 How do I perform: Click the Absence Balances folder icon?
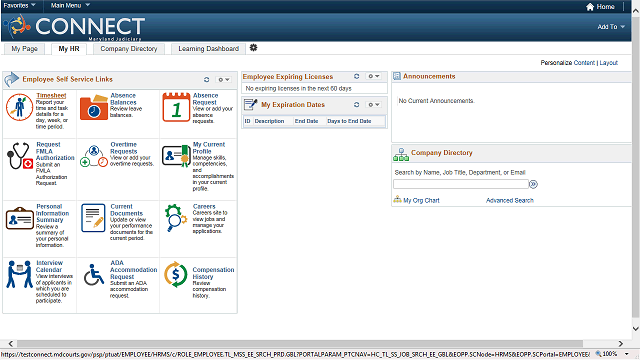pyautogui.click(x=94, y=108)
